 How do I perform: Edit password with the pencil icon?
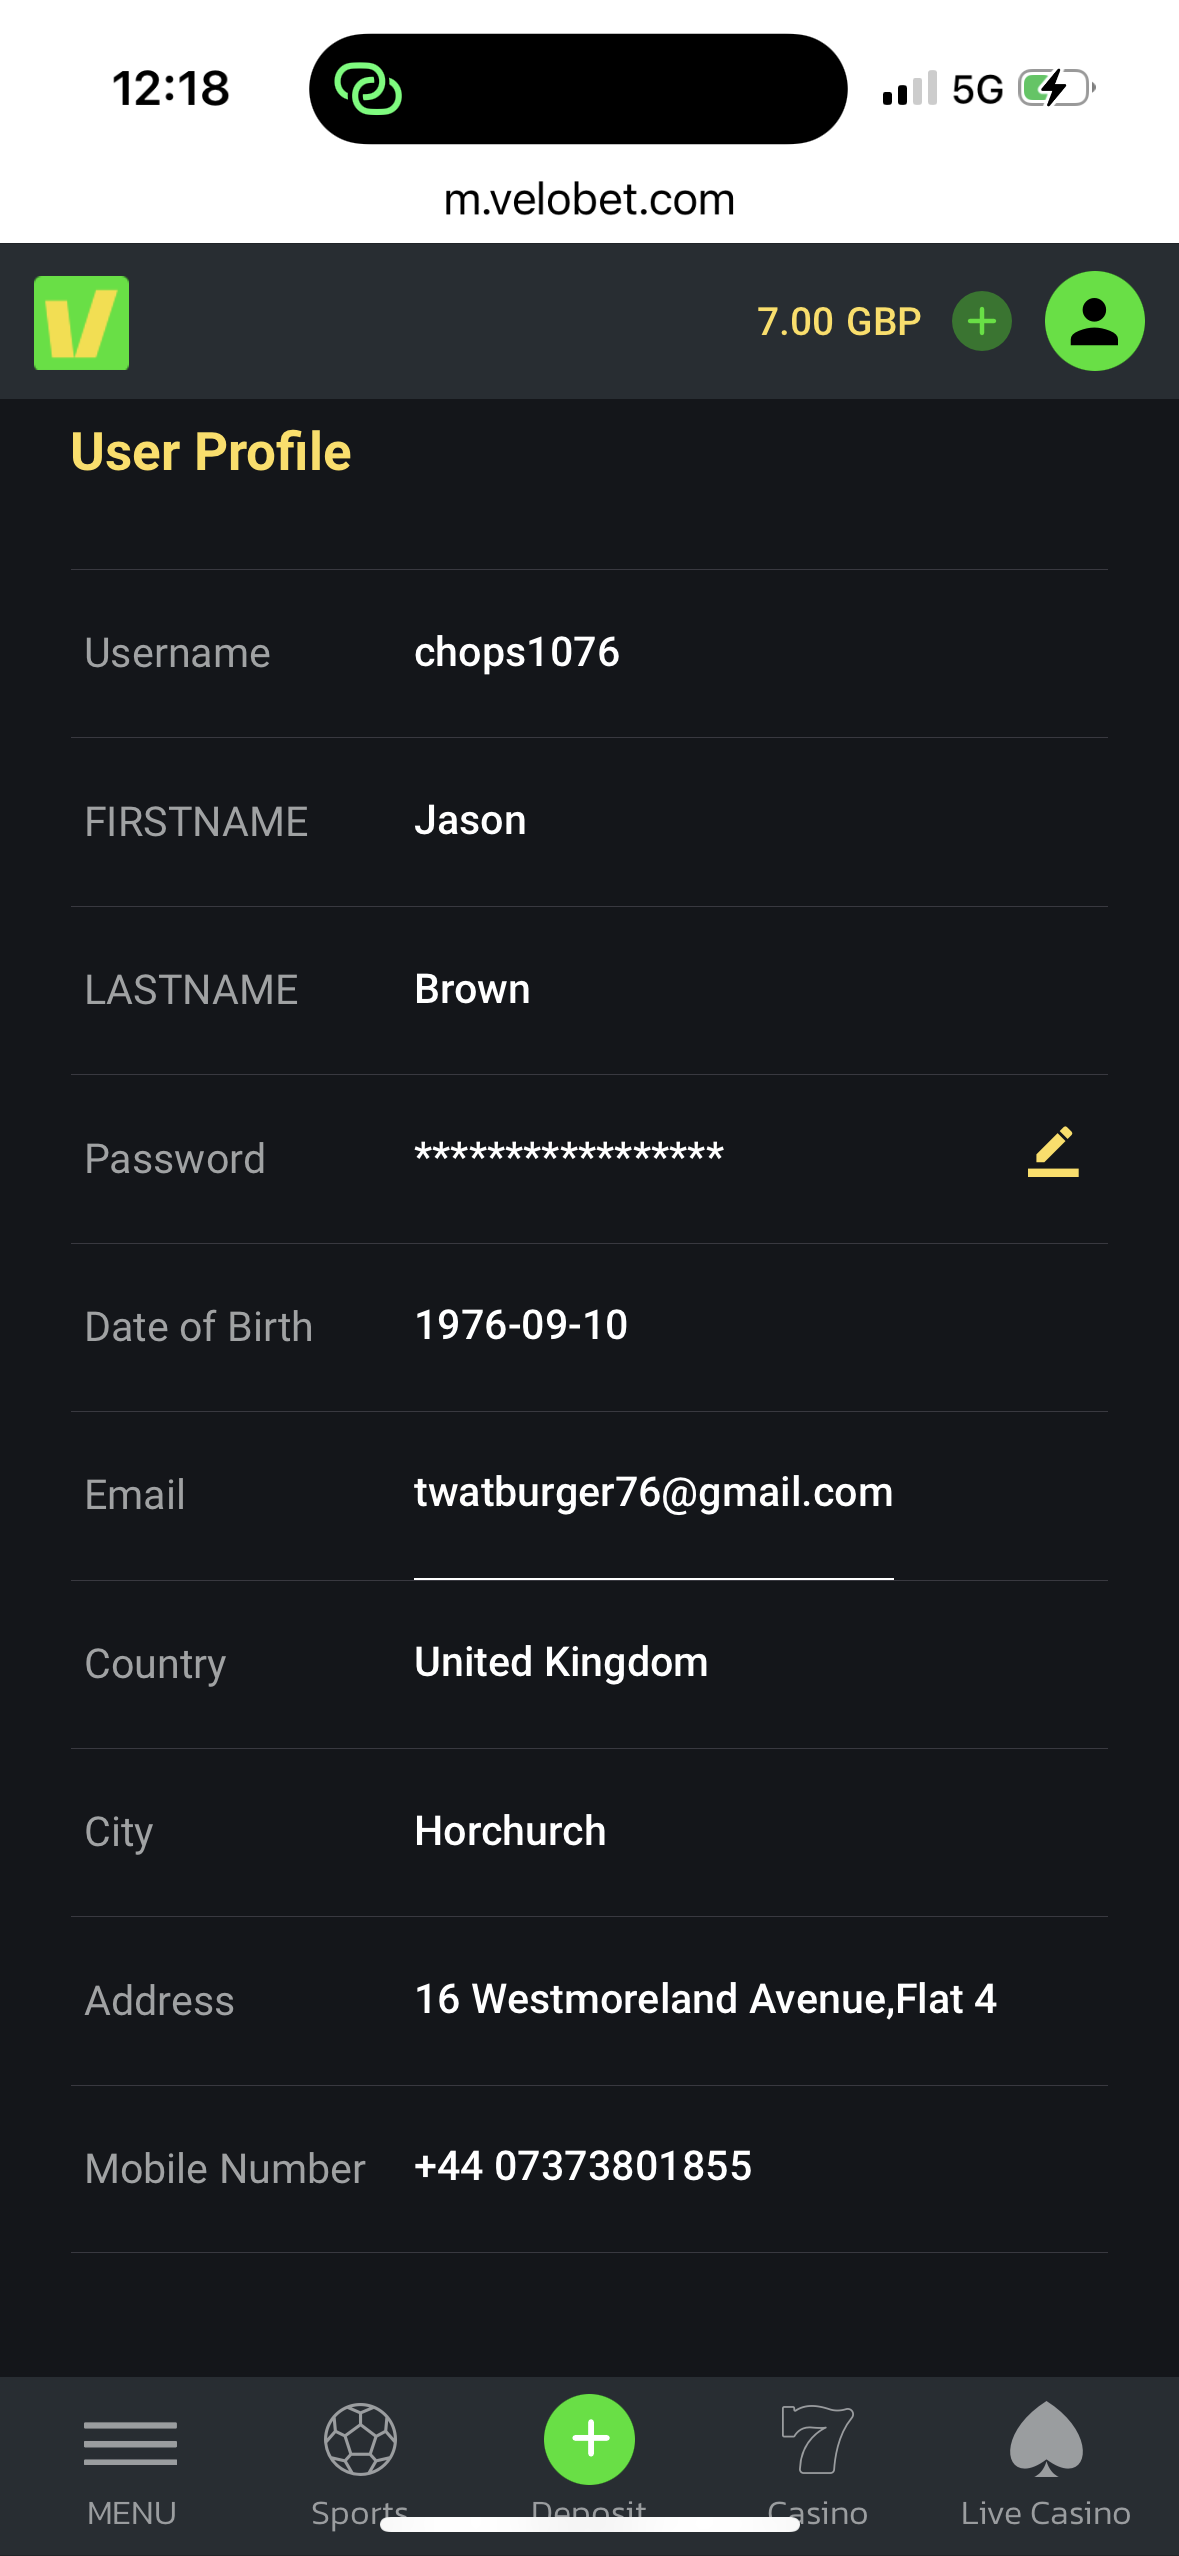click(x=1053, y=1152)
